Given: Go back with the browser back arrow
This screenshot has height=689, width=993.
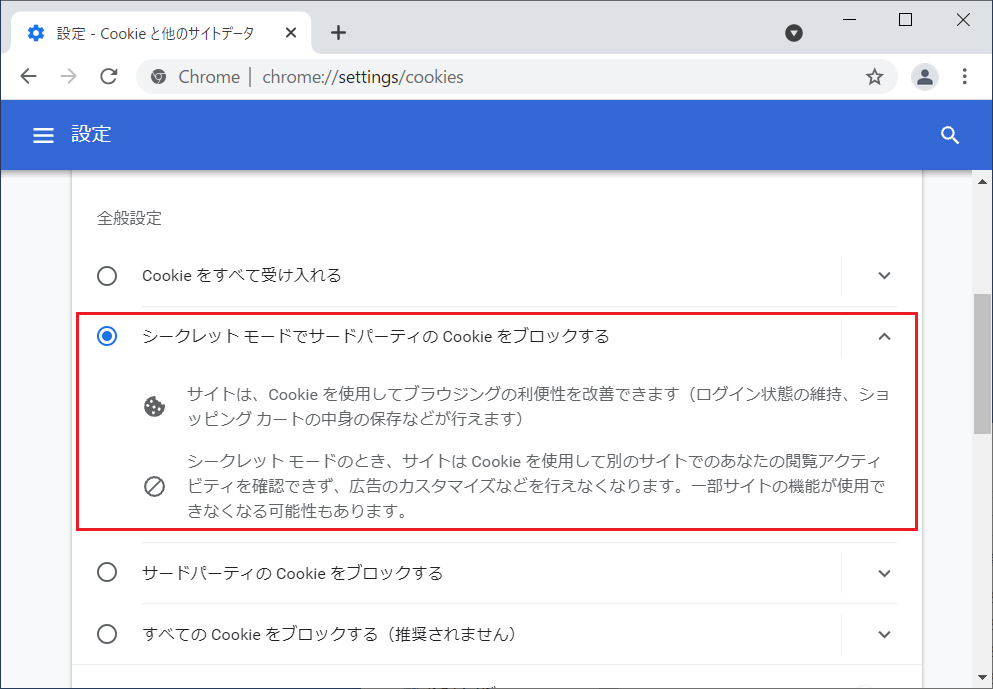Looking at the screenshot, I should click(x=28, y=77).
